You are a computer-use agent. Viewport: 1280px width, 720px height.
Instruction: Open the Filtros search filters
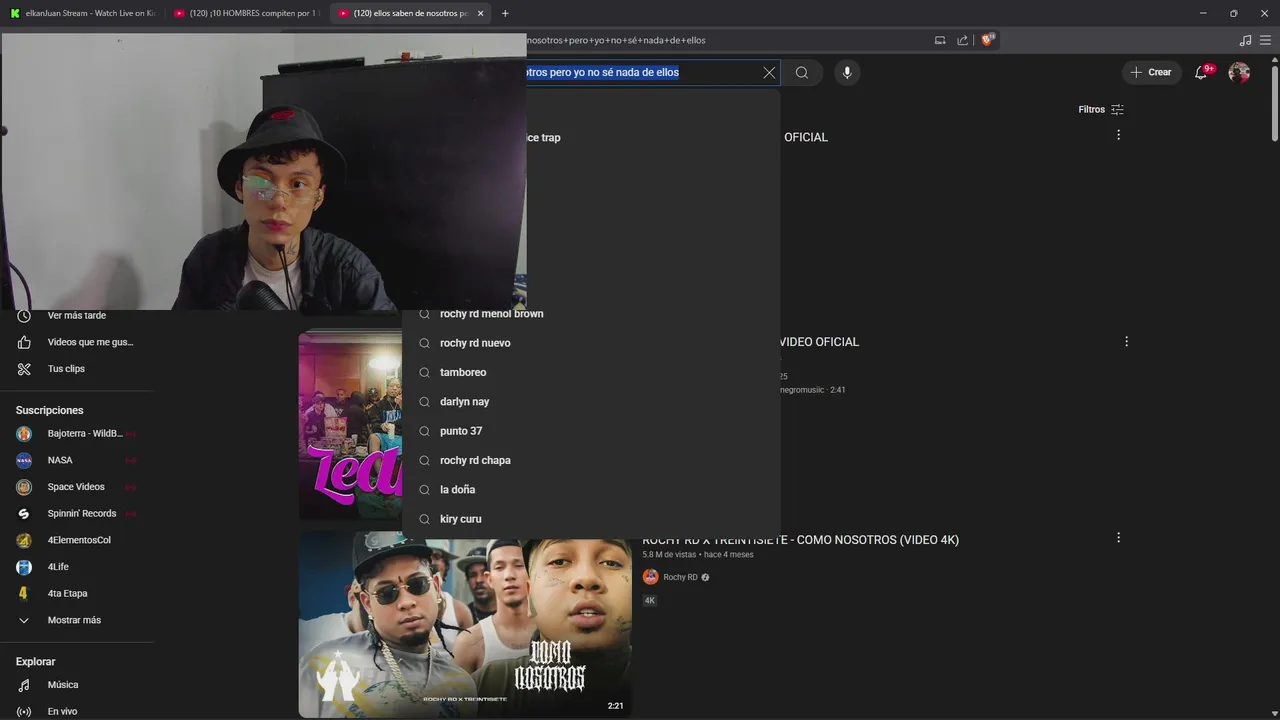1101,109
